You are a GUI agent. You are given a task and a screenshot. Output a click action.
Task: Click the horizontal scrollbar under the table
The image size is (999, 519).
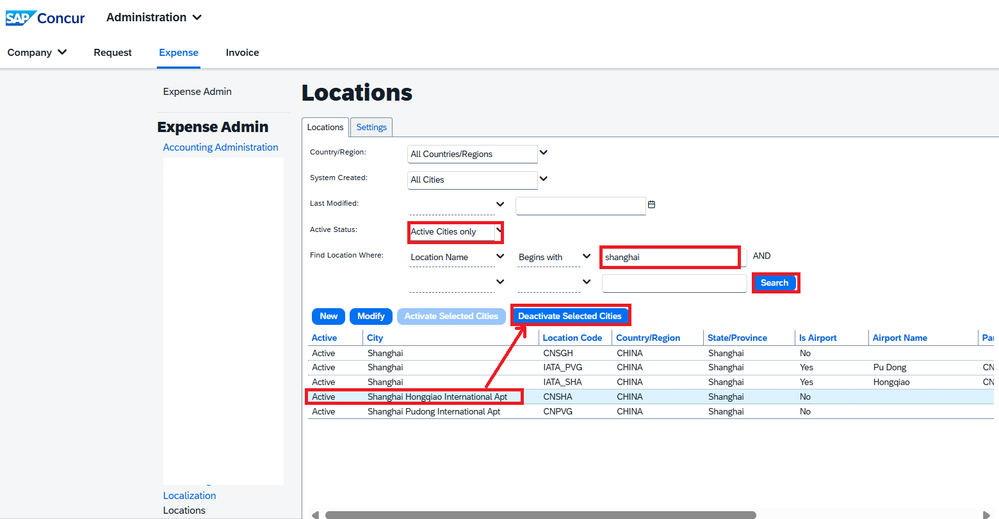click(540, 515)
